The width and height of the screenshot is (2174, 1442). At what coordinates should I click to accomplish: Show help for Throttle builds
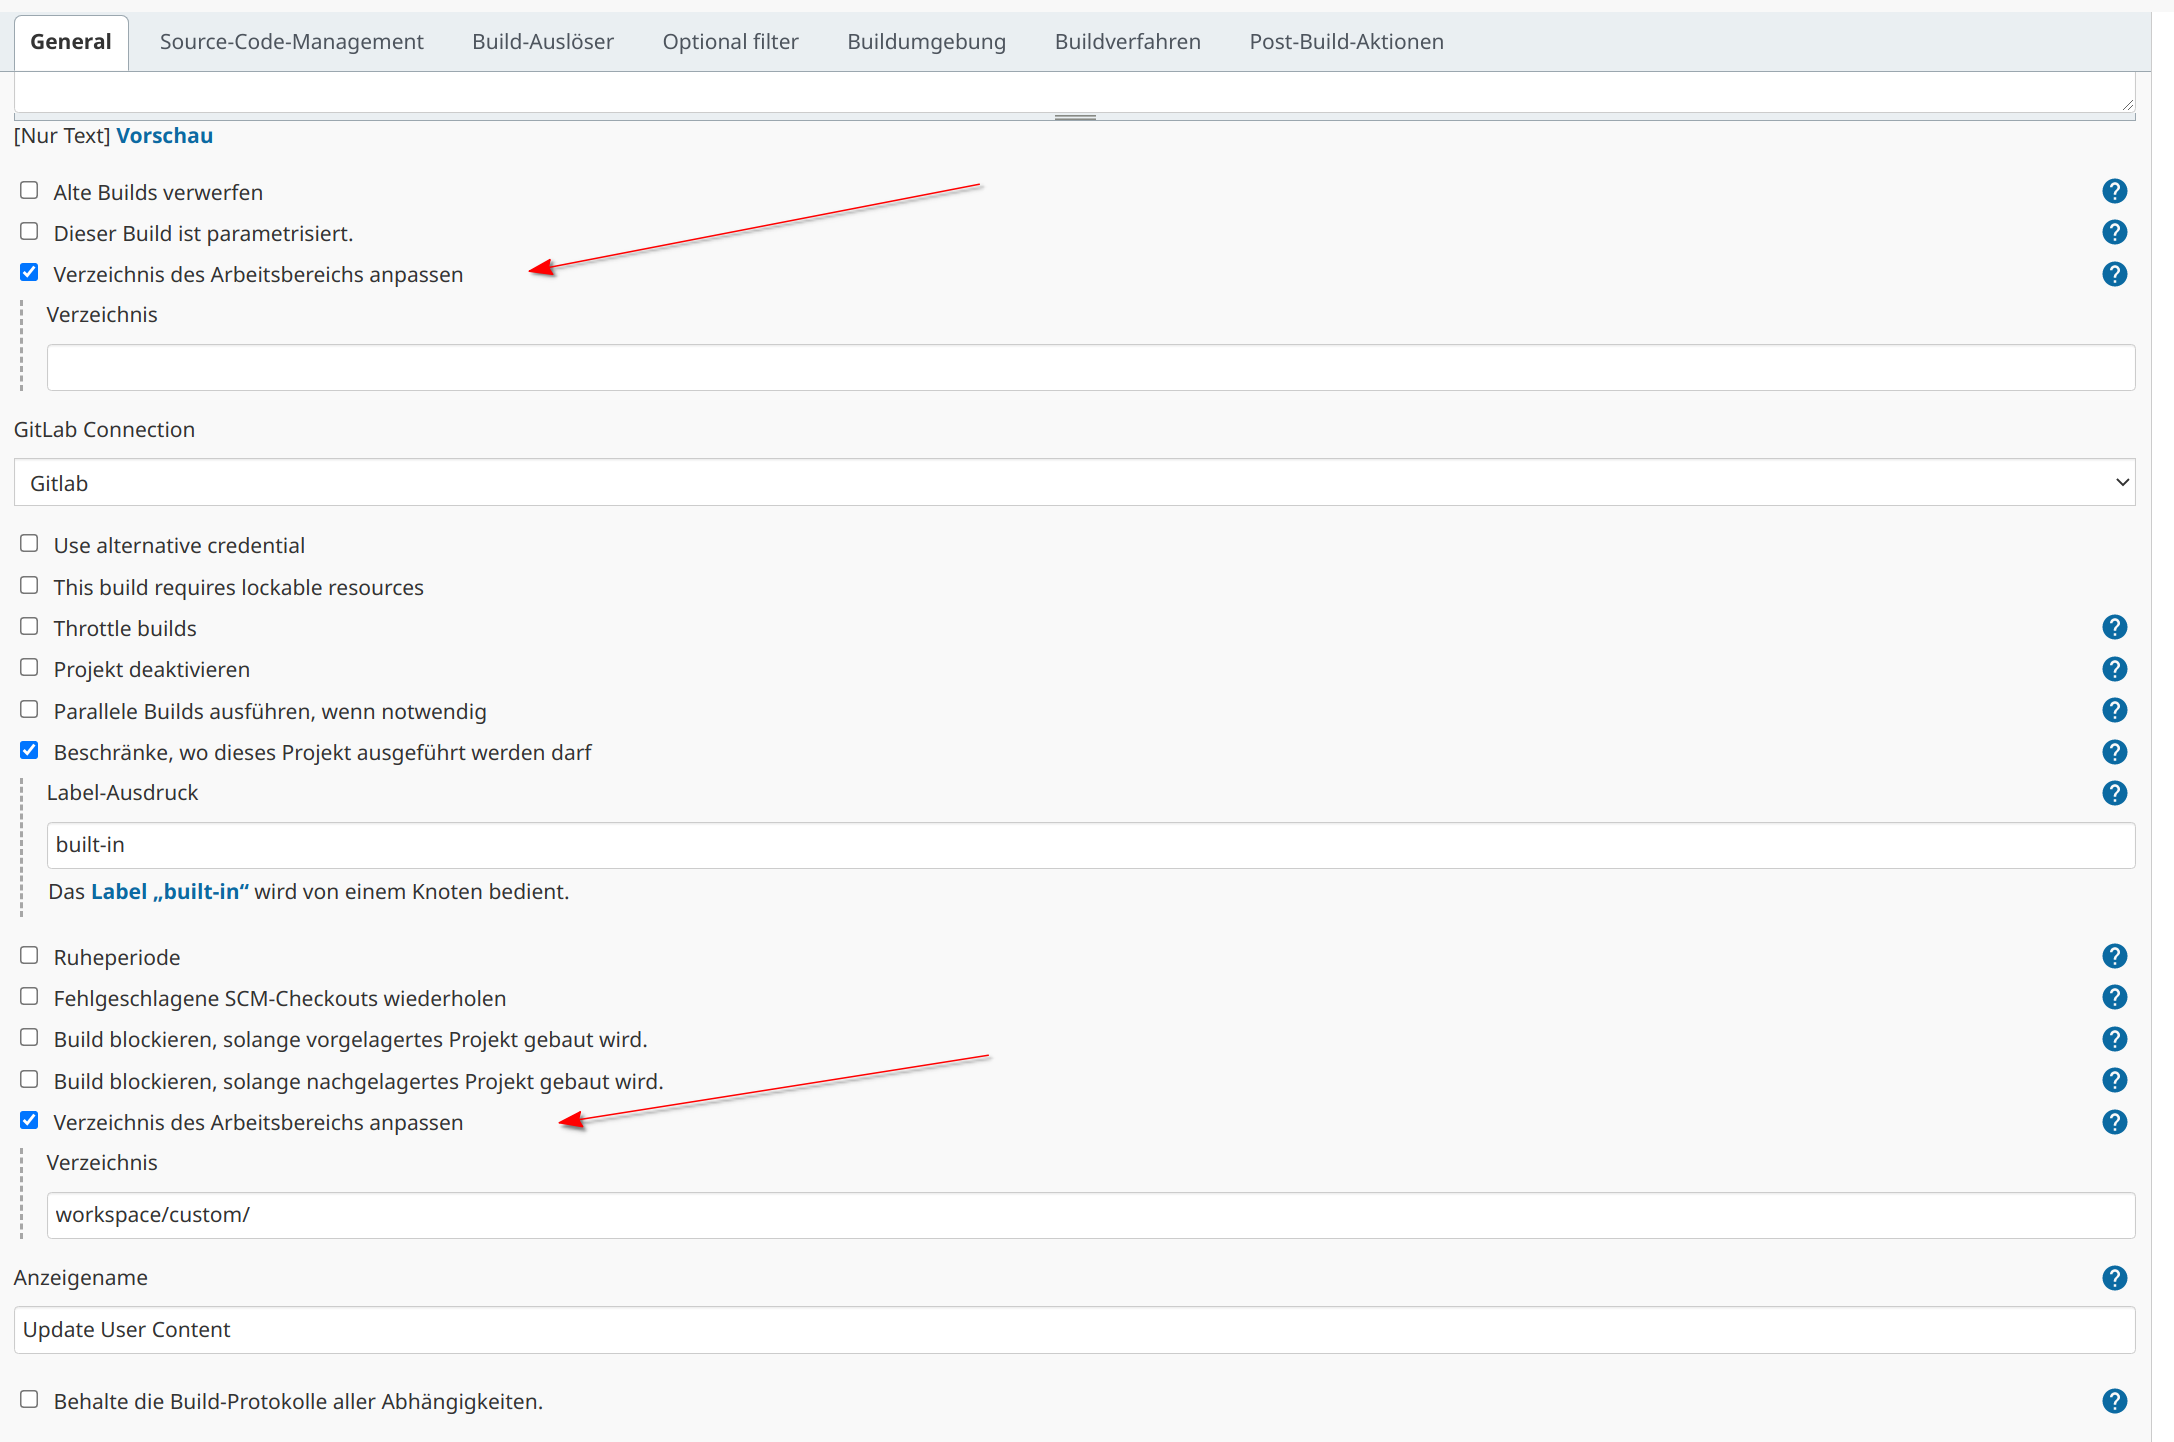click(x=2114, y=627)
